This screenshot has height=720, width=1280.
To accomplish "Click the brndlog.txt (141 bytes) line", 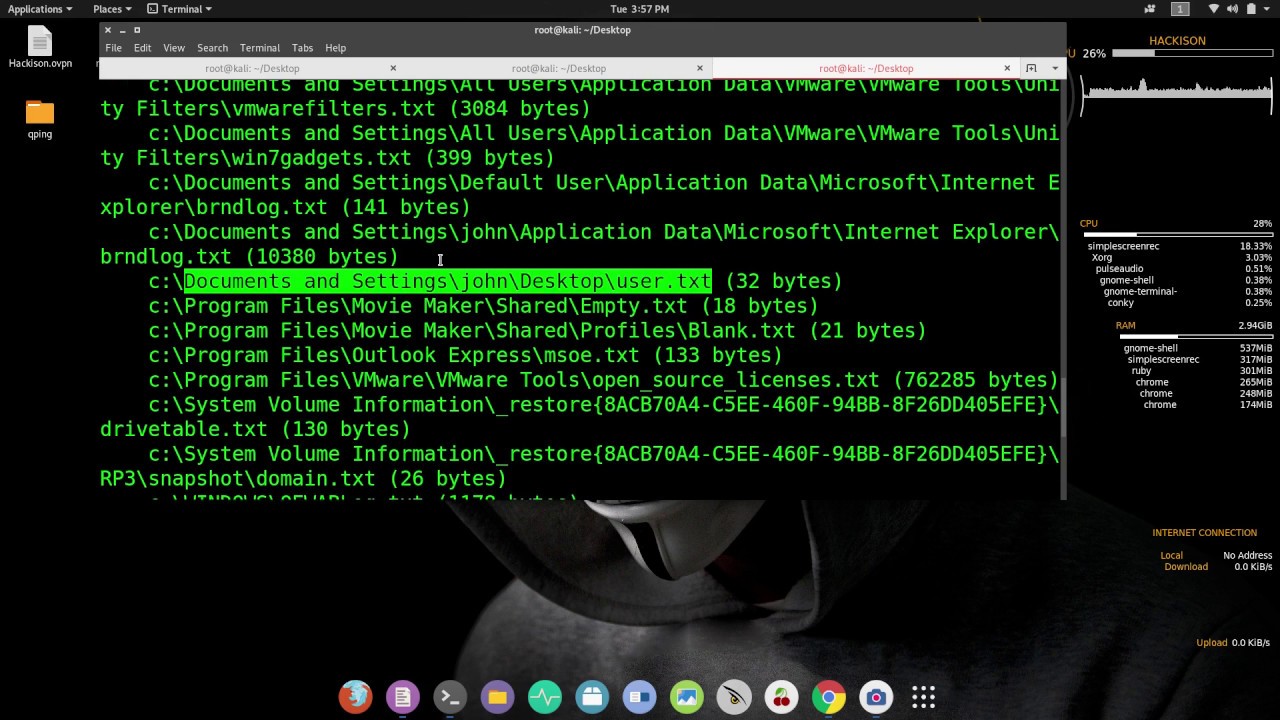I will pos(285,207).
